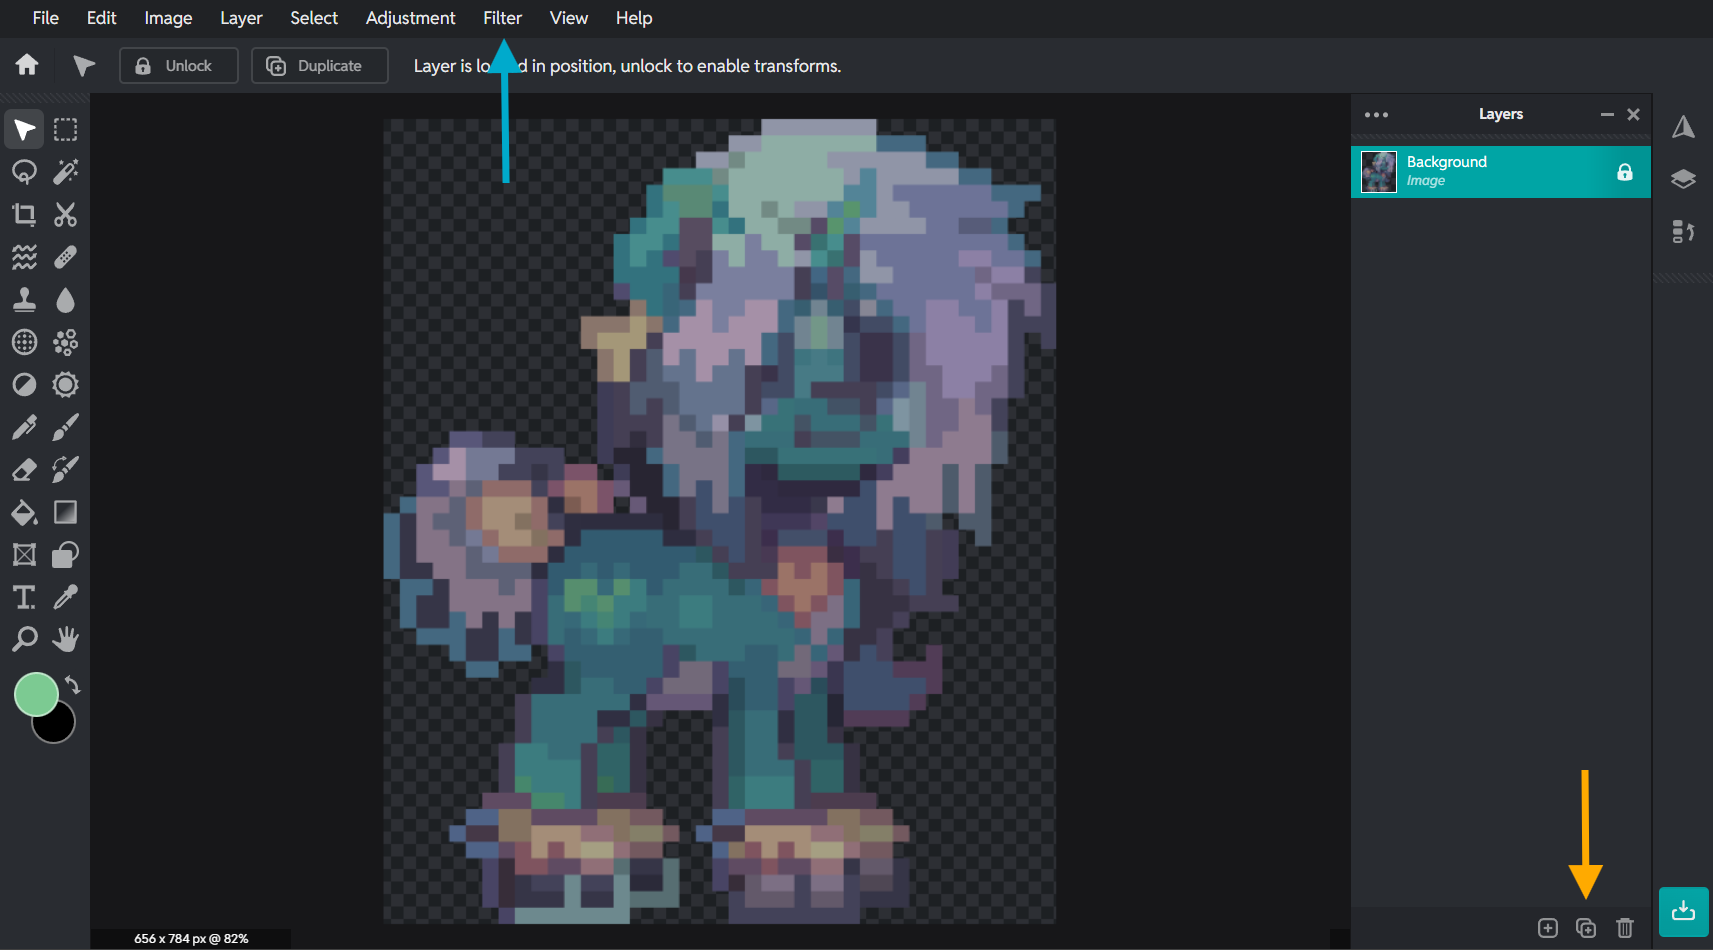
Task: Open the Select menu
Action: (x=314, y=18)
